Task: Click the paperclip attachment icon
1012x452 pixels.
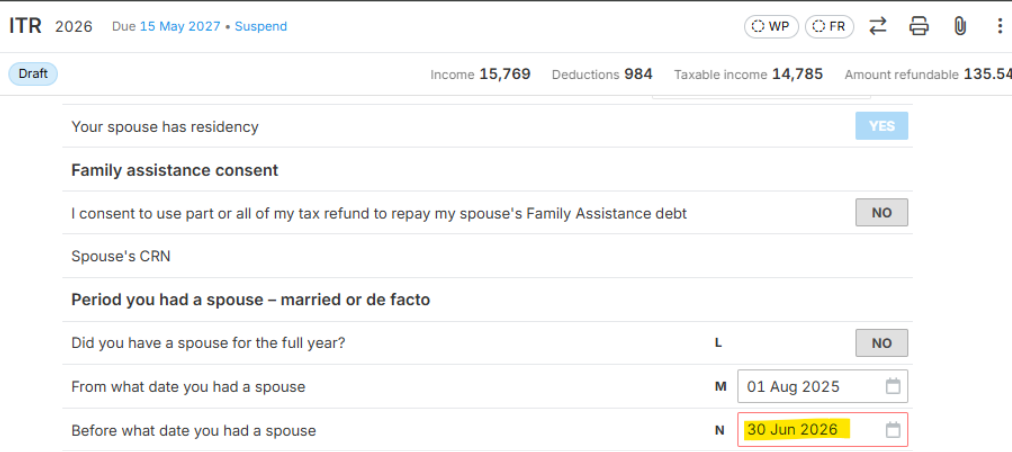Action: 960,26
